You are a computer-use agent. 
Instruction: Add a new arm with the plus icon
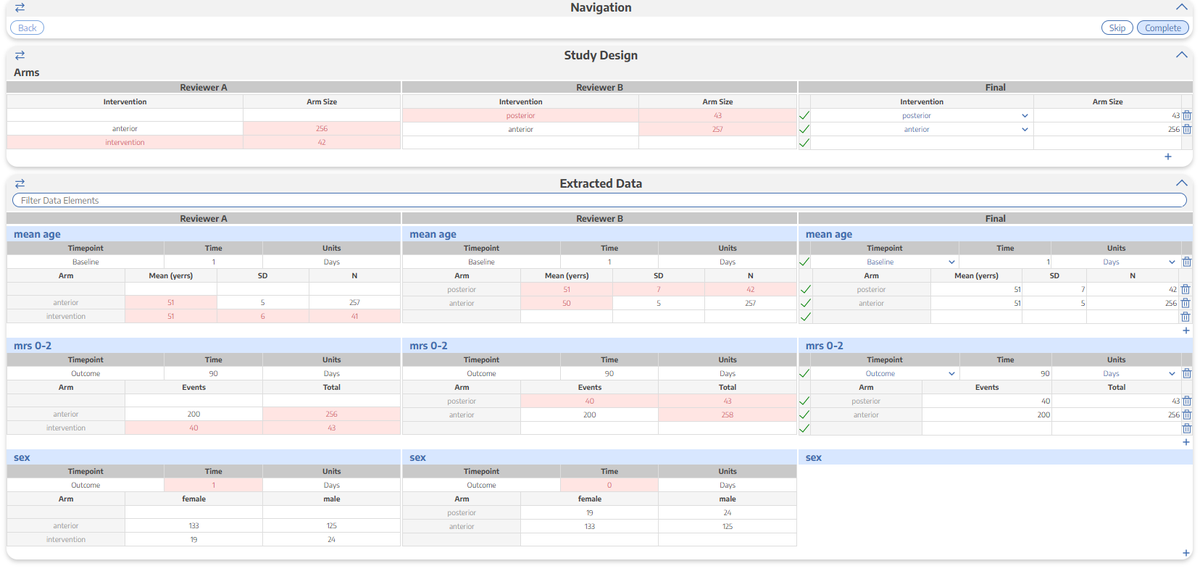[1168, 157]
